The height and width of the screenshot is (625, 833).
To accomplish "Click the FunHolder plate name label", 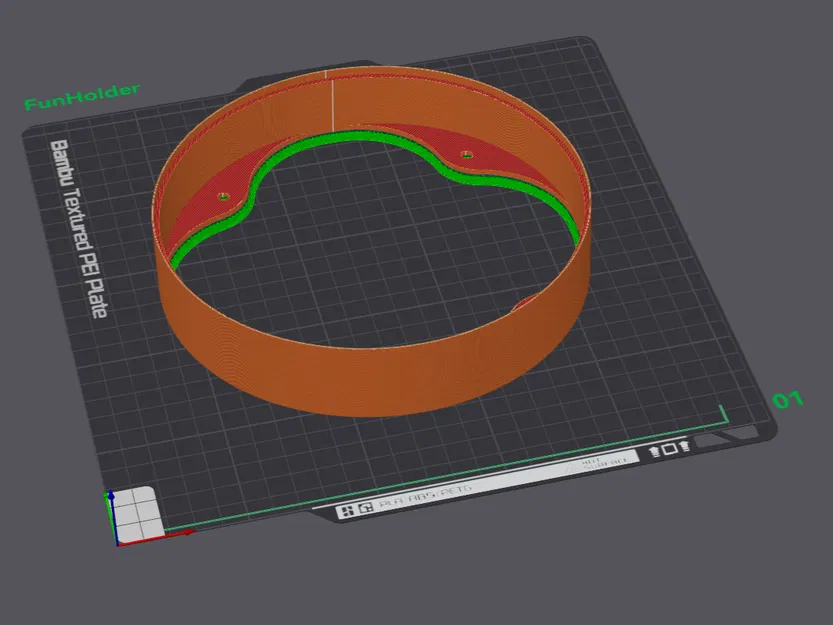I will click(x=82, y=97).
